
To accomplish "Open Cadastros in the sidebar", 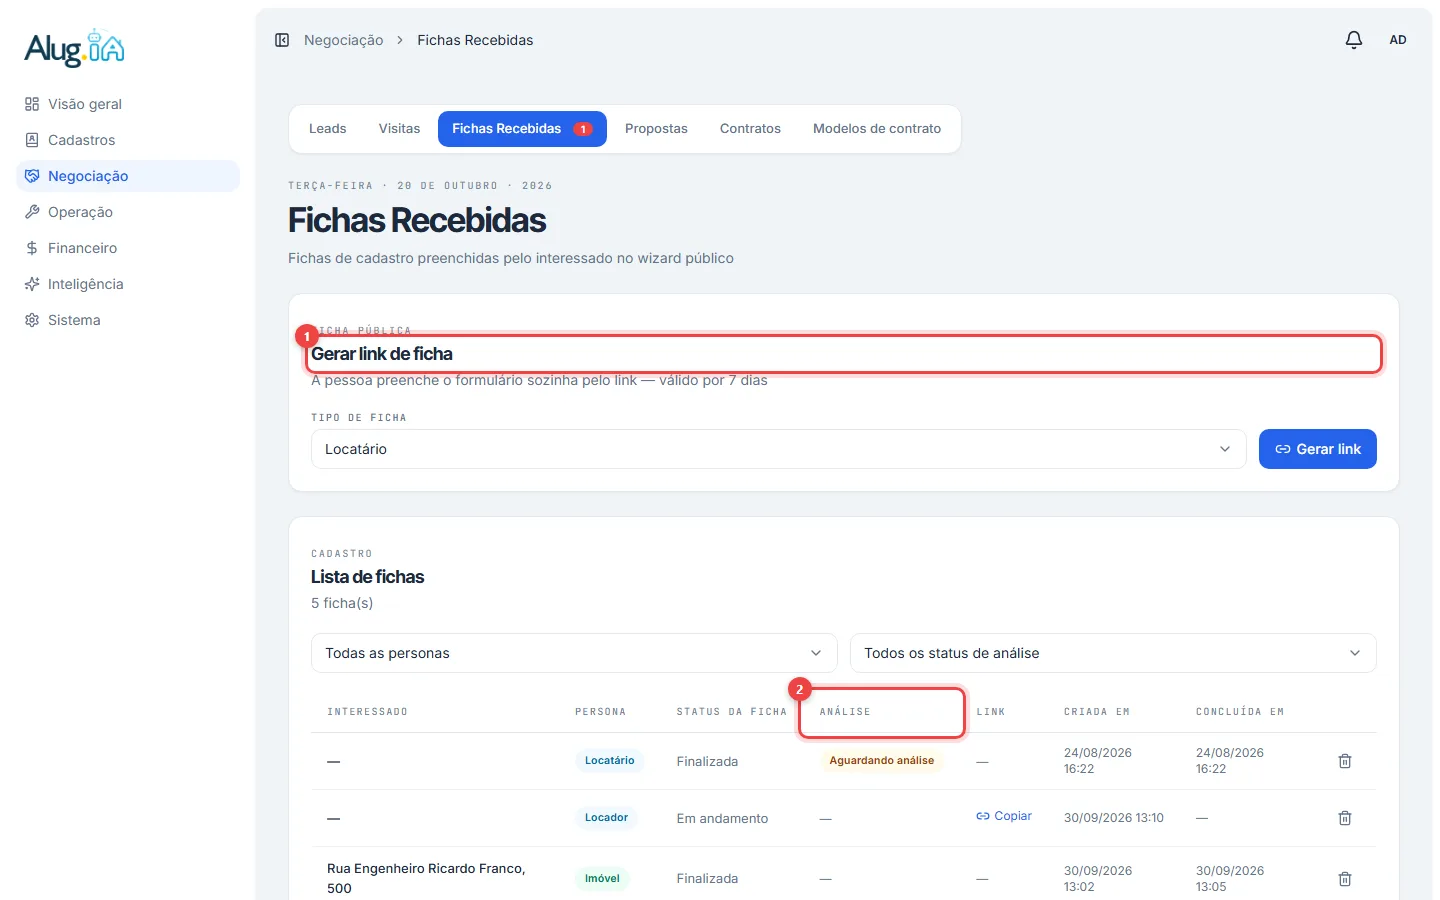I will tap(128, 140).
